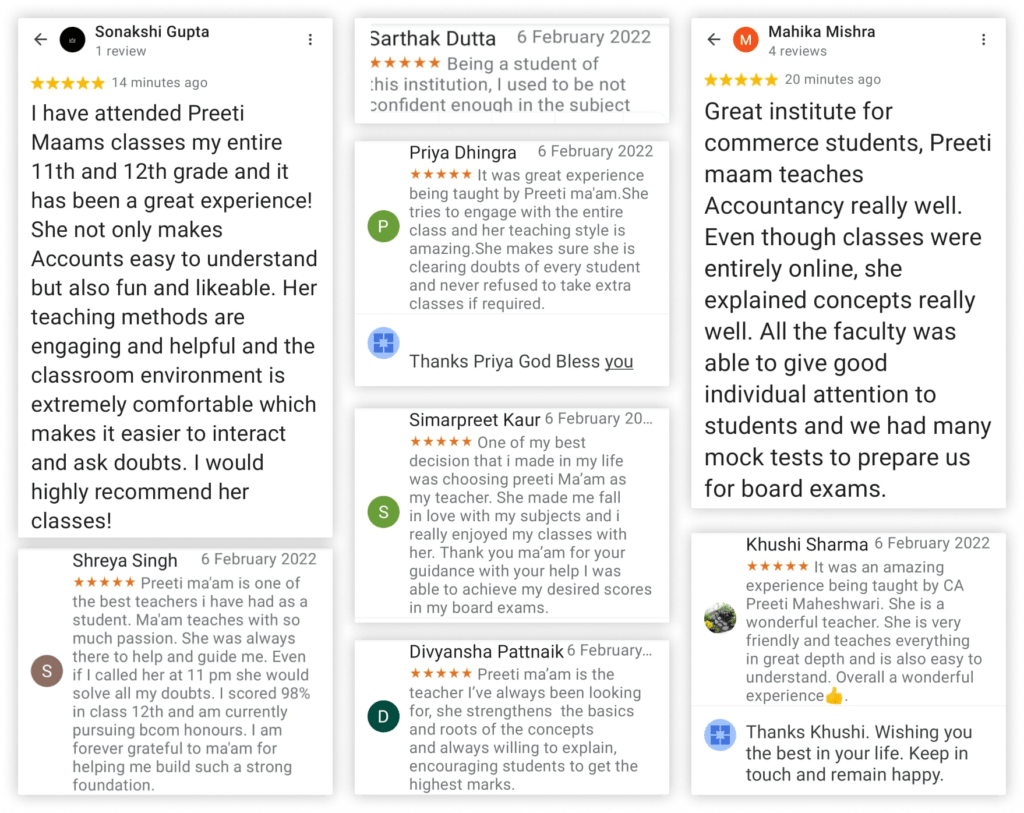Open Shreya Singh reviewer name

click(125, 561)
